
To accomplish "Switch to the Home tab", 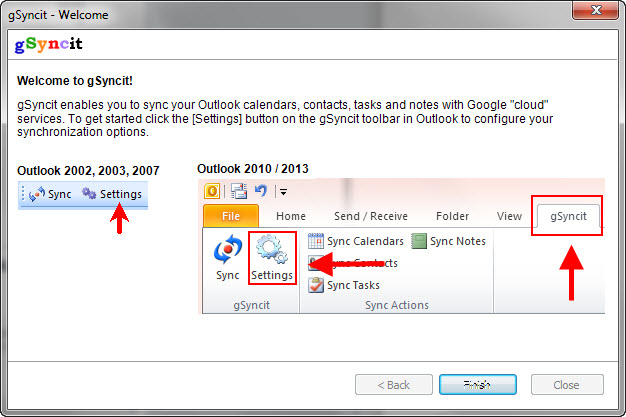I will pos(291,216).
